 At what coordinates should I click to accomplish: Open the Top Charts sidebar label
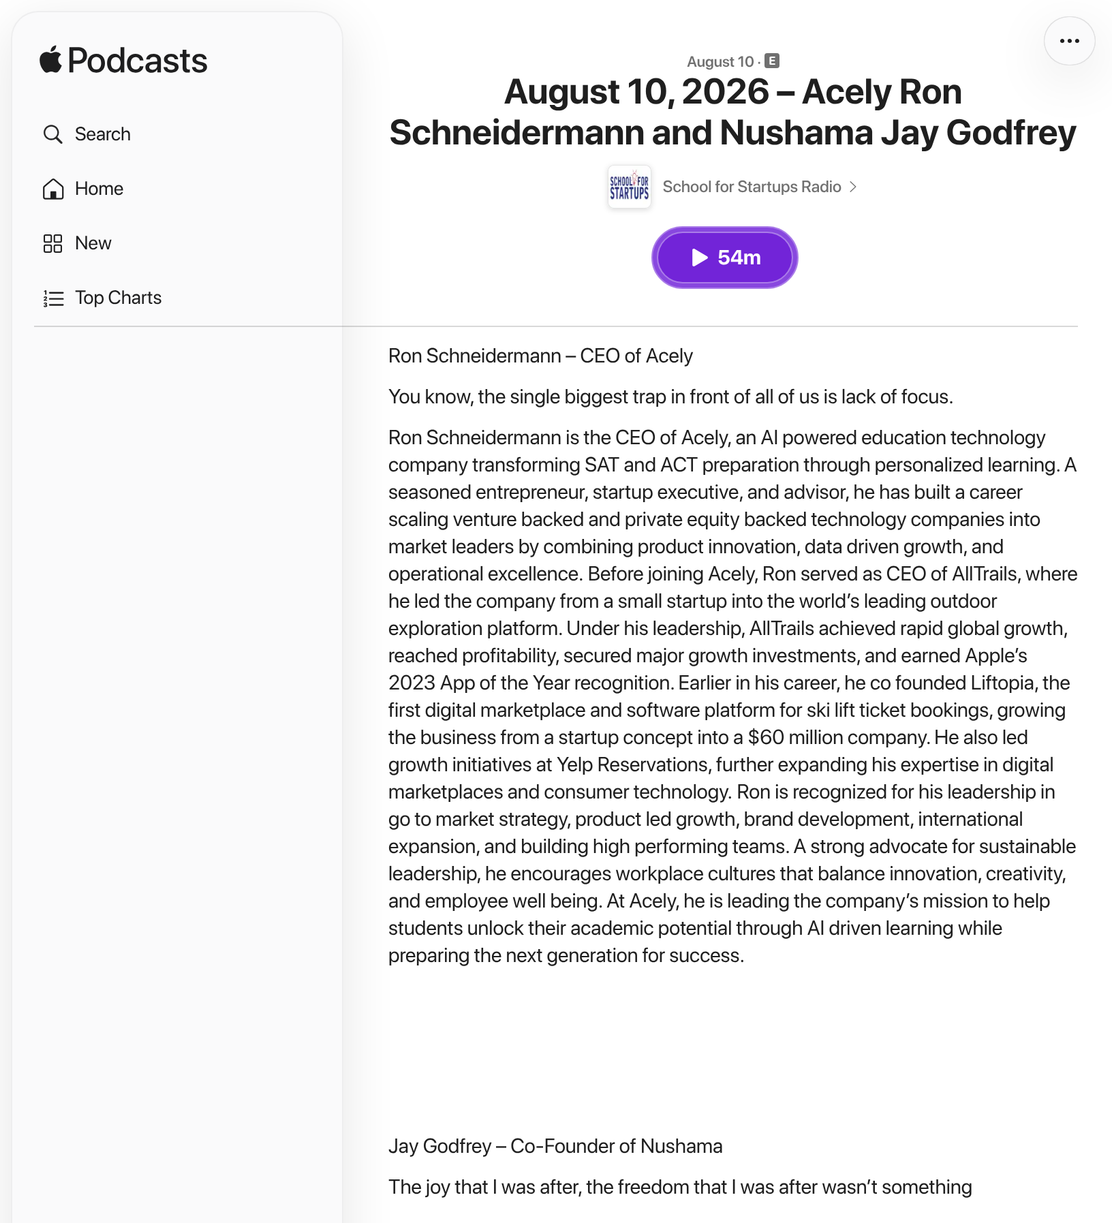click(x=118, y=298)
